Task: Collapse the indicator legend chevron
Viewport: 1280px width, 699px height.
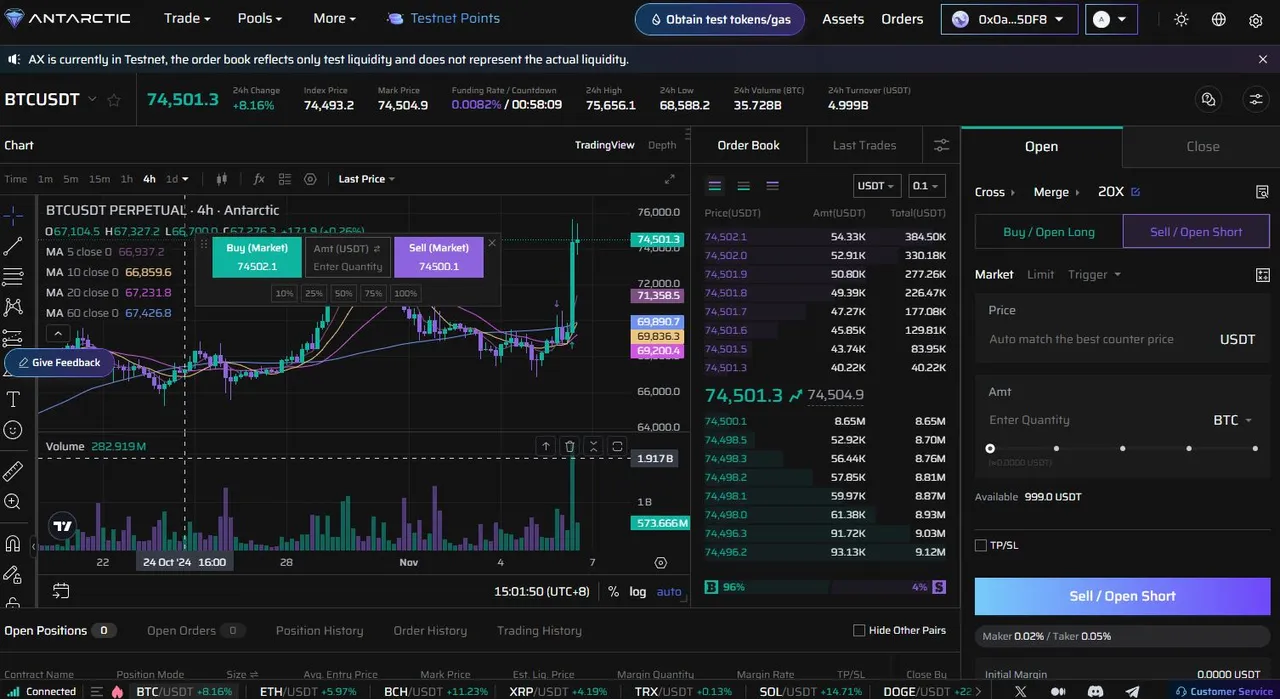Action: coord(57,334)
